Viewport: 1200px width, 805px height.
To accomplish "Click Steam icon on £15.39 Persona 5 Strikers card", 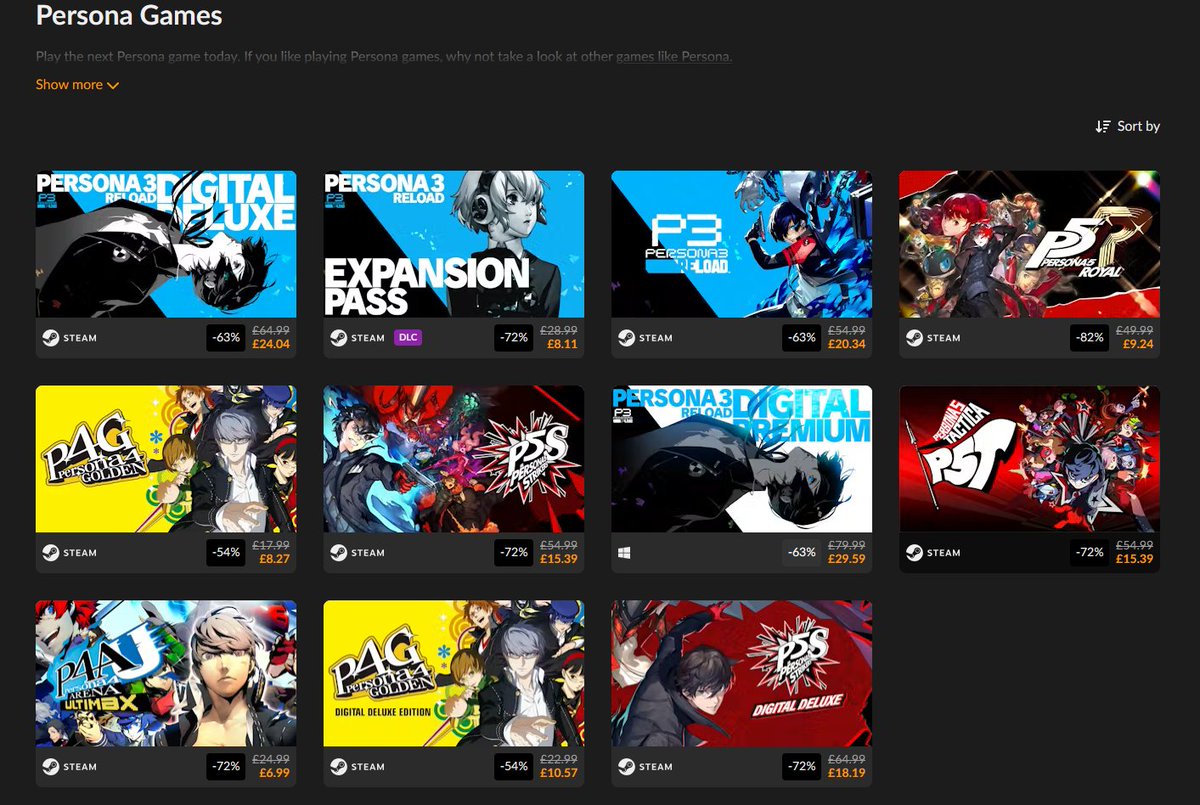I will [338, 552].
